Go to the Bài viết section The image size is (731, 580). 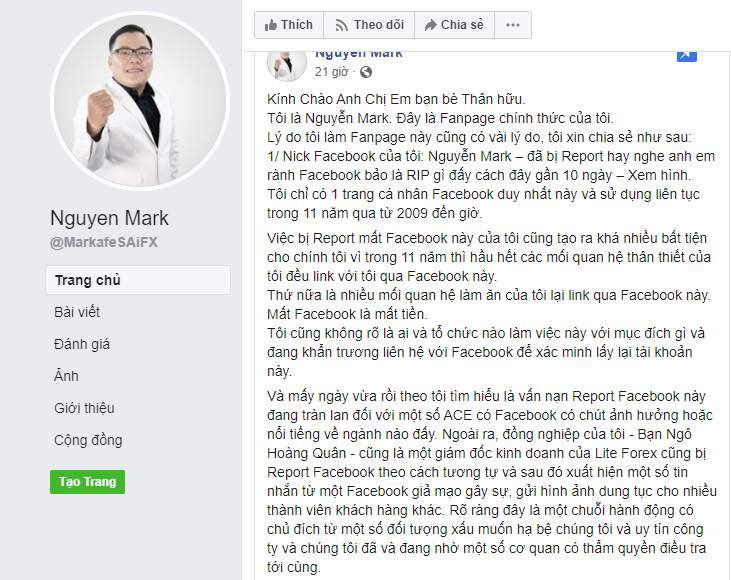[x=77, y=312]
